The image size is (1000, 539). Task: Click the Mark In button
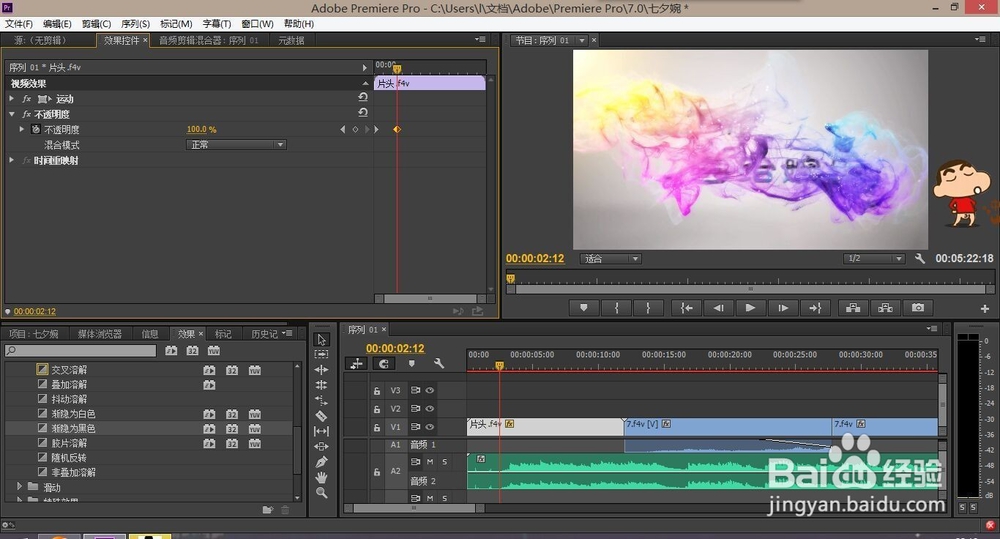pyautogui.click(x=616, y=307)
